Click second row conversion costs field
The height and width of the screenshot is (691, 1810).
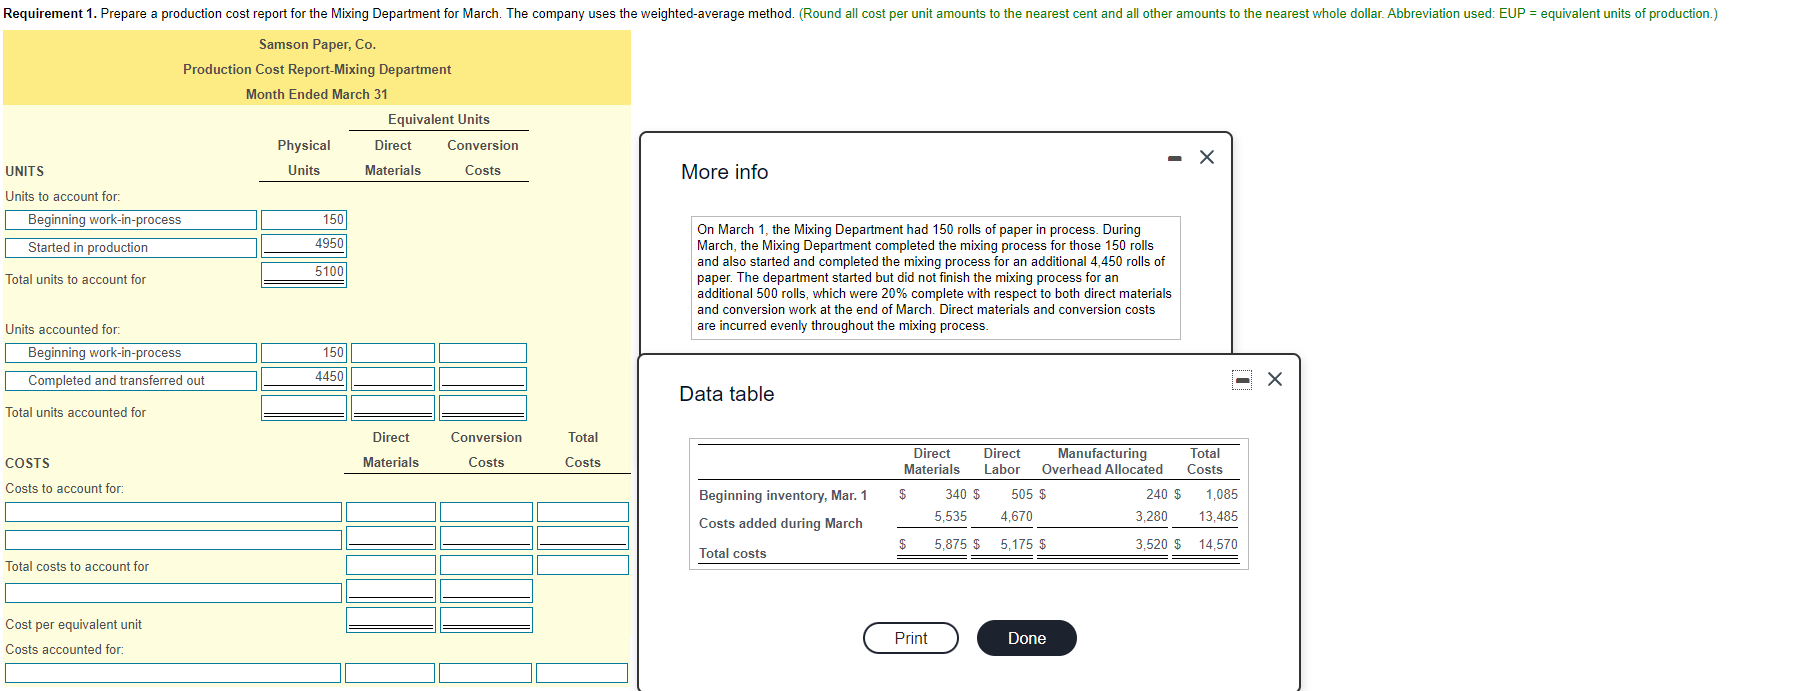486,538
